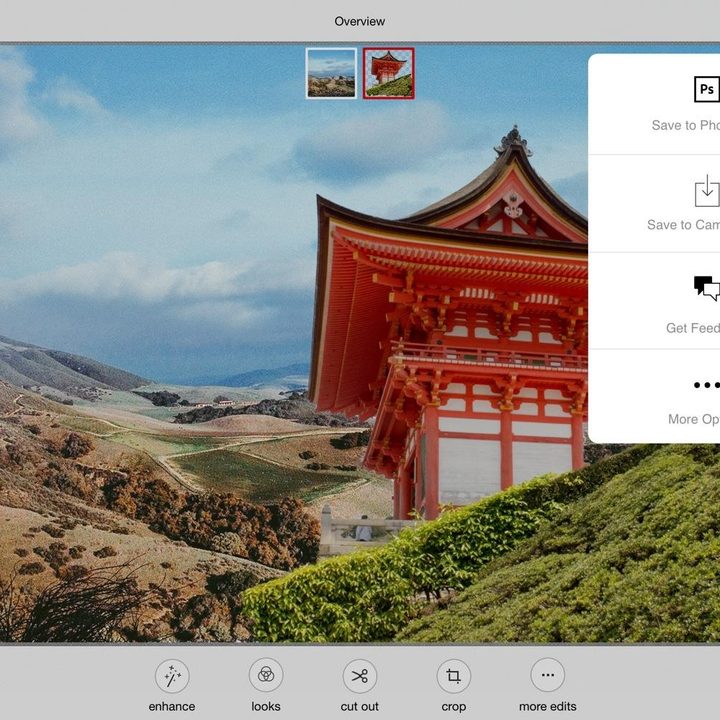Image resolution: width=720 pixels, height=720 pixels.
Task: Select the cut out scissors icon
Action: 360,676
